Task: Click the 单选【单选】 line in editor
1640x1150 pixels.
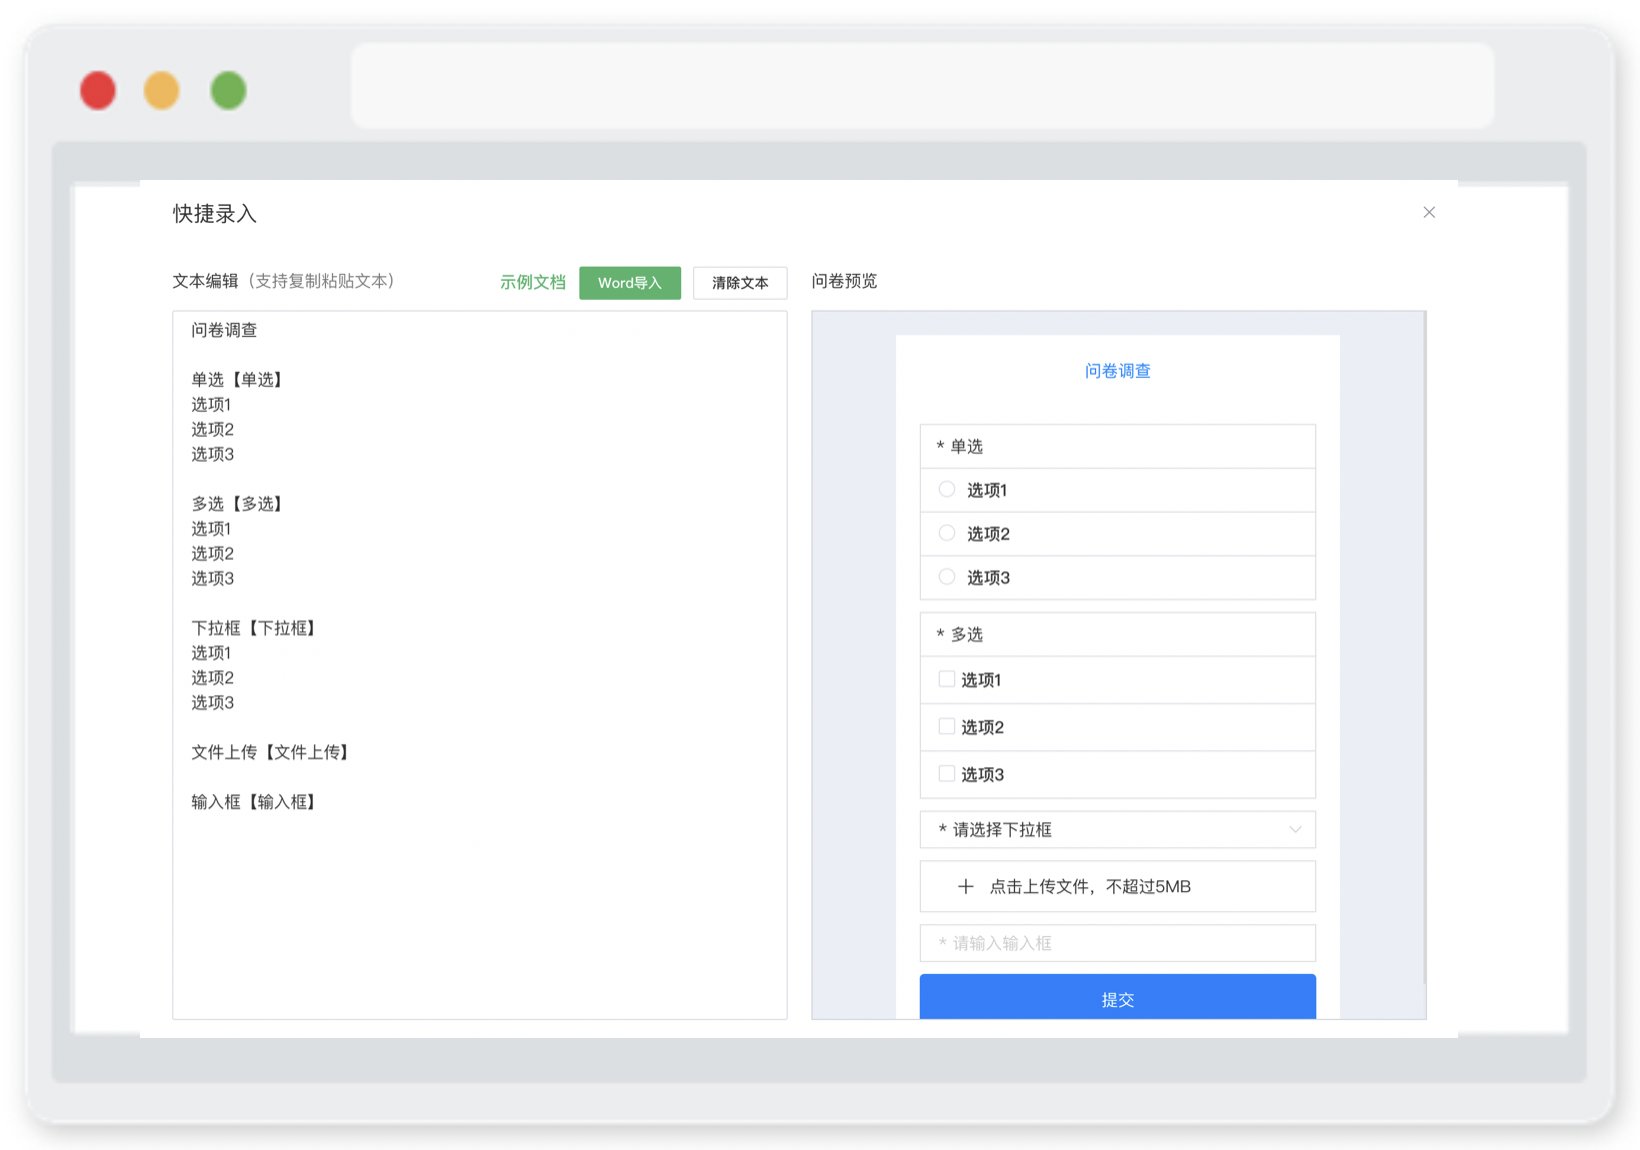Action: [240, 380]
